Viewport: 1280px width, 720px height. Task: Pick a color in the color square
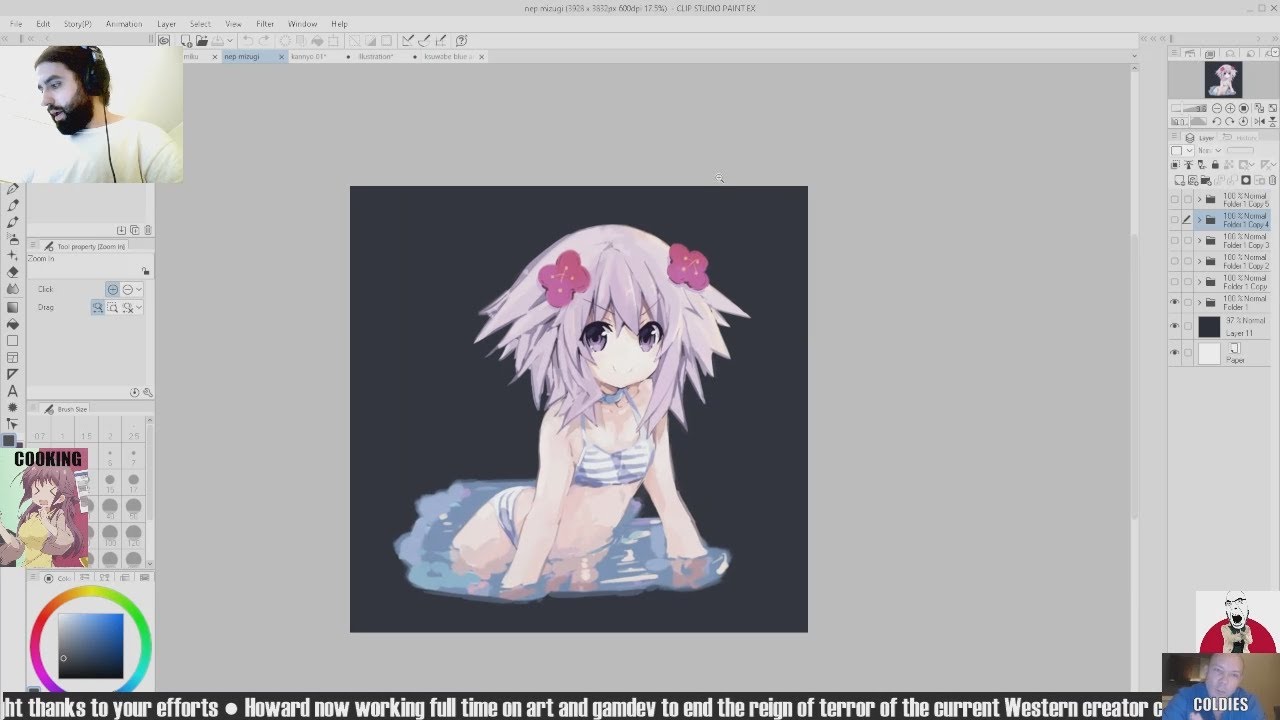(x=90, y=646)
